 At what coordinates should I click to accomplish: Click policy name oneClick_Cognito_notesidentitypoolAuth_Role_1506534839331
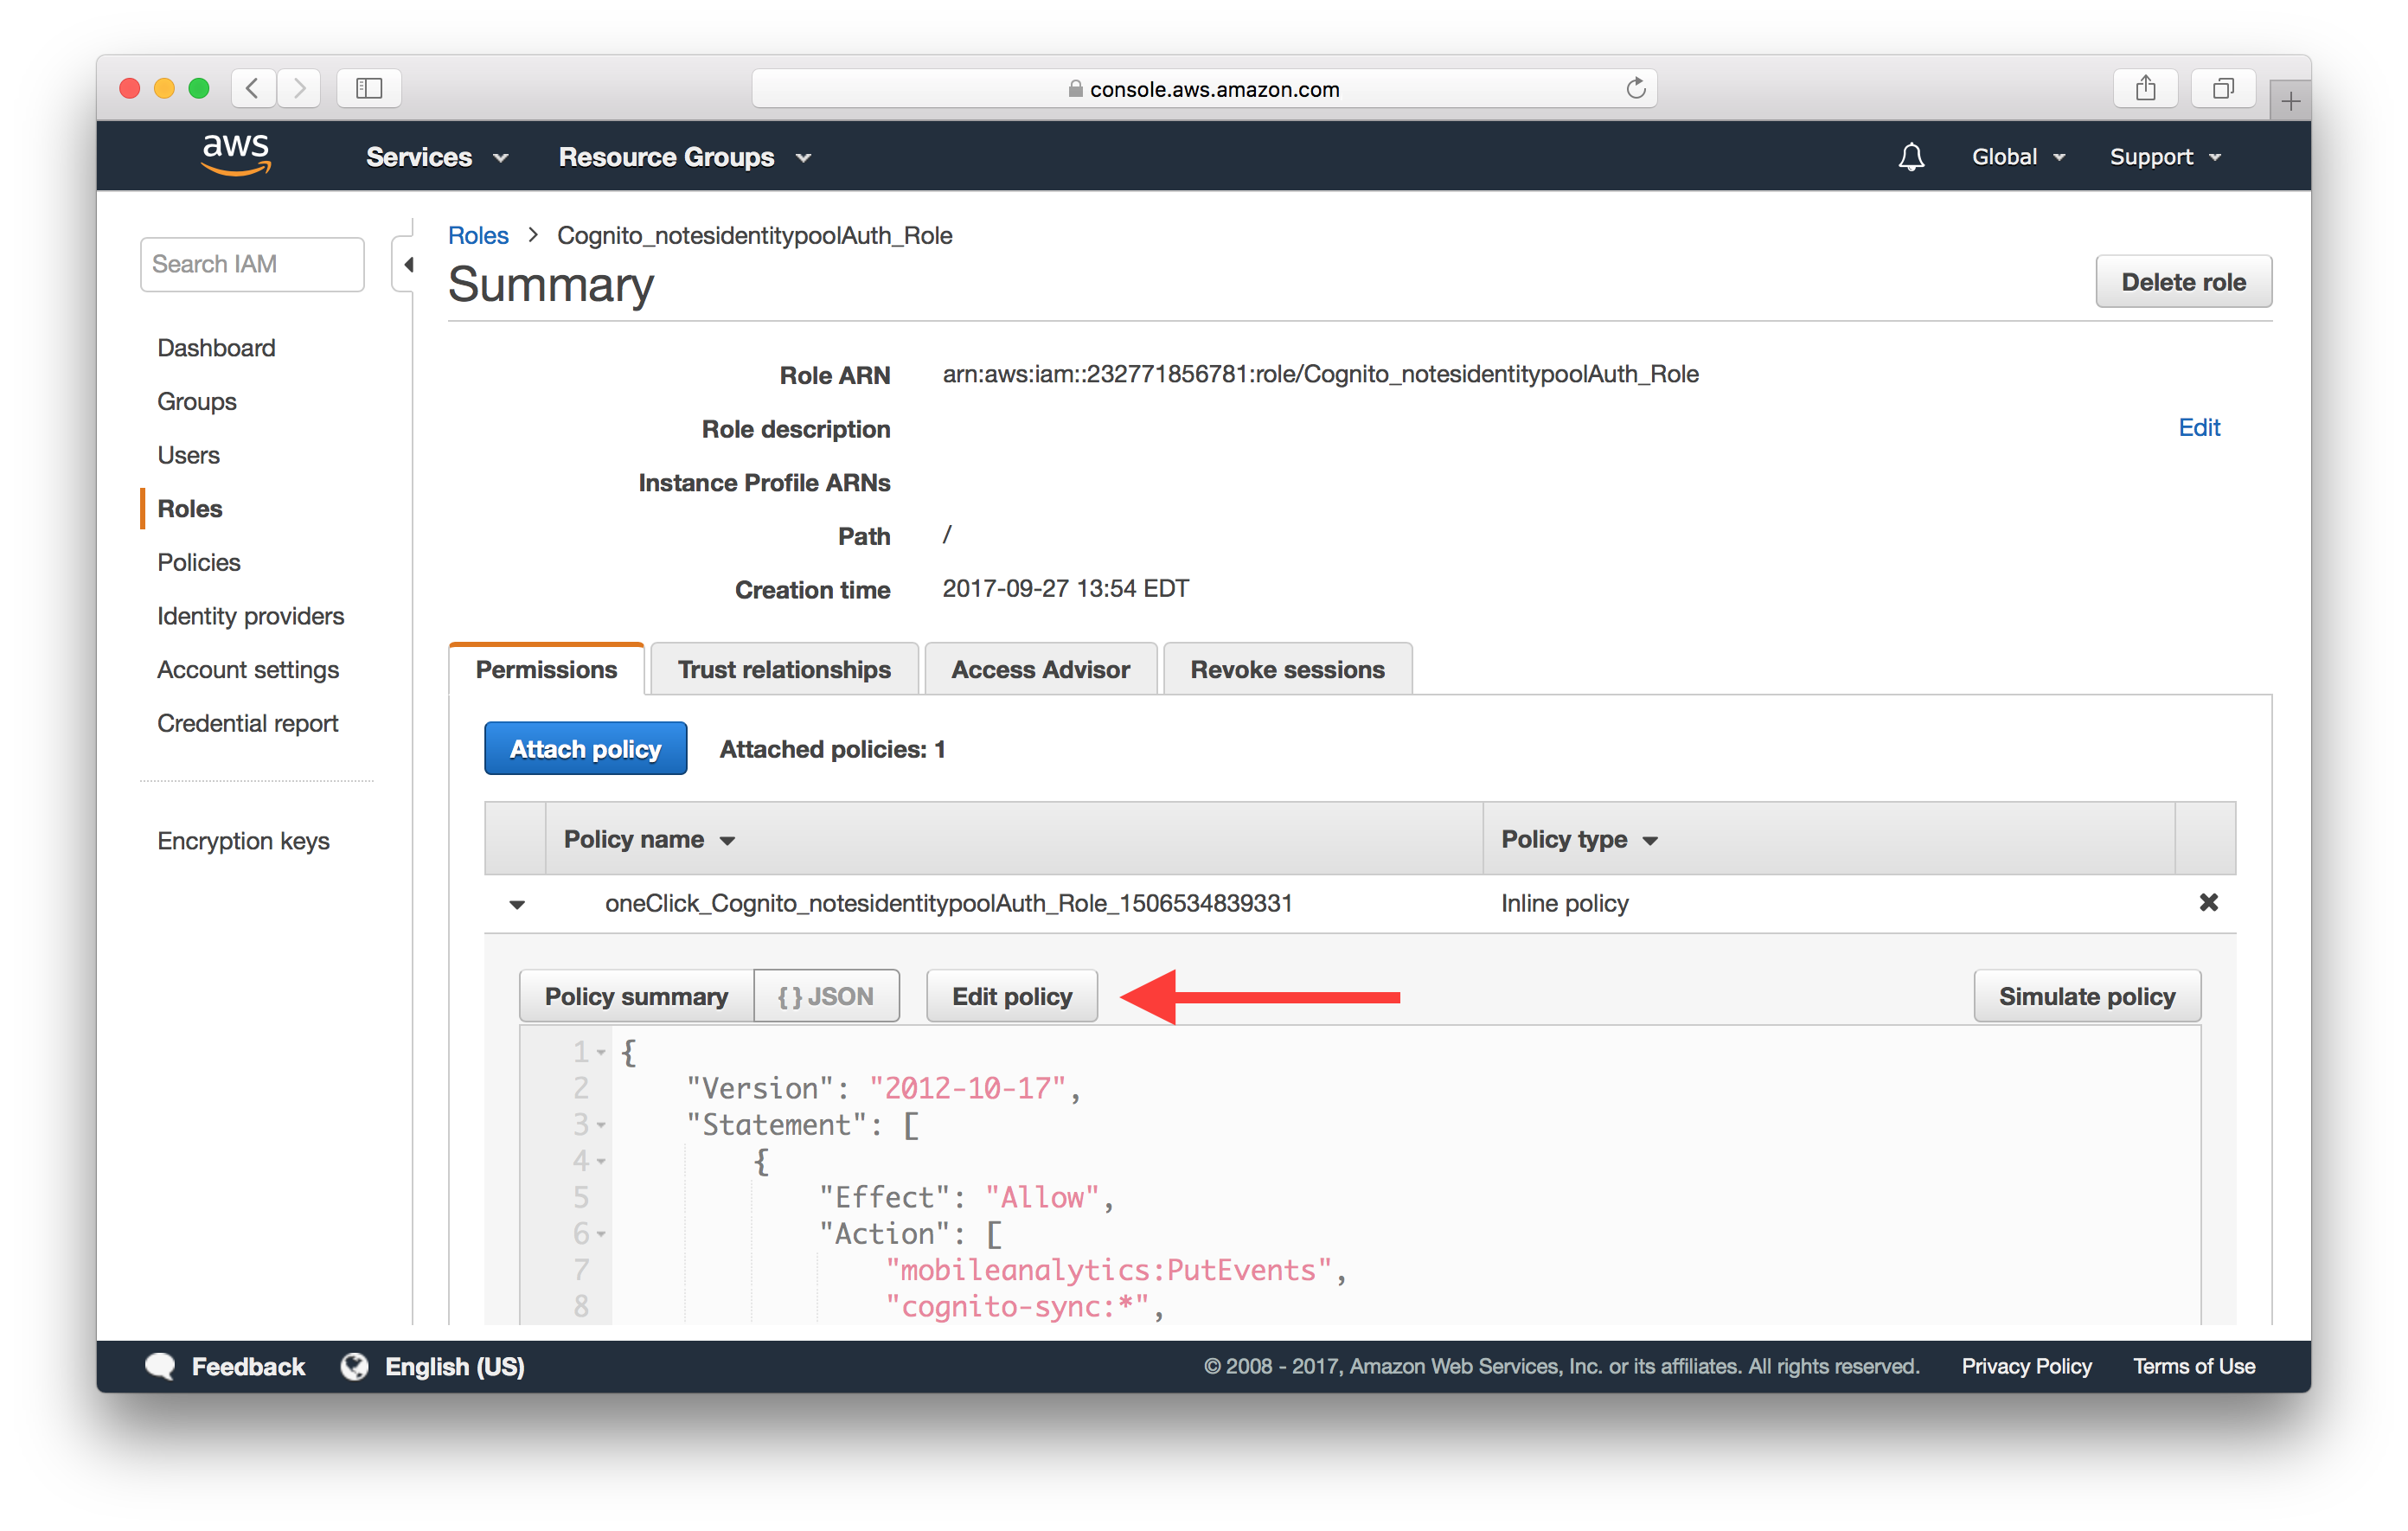pos(948,903)
